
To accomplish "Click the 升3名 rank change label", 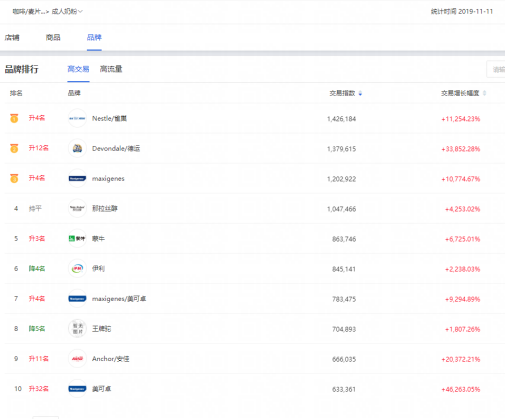I will pos(37,238).
